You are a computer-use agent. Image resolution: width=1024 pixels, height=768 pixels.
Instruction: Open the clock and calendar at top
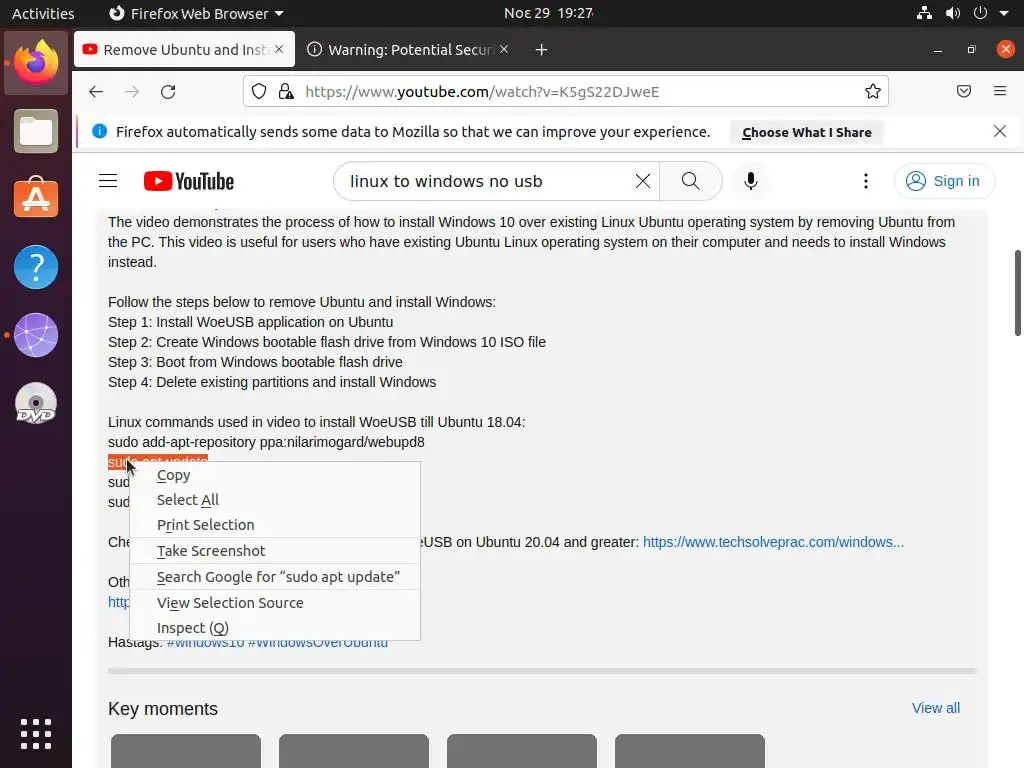[x=549, y=13]
